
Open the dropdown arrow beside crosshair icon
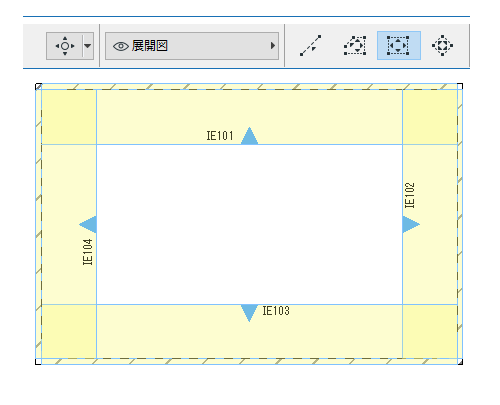88,46
